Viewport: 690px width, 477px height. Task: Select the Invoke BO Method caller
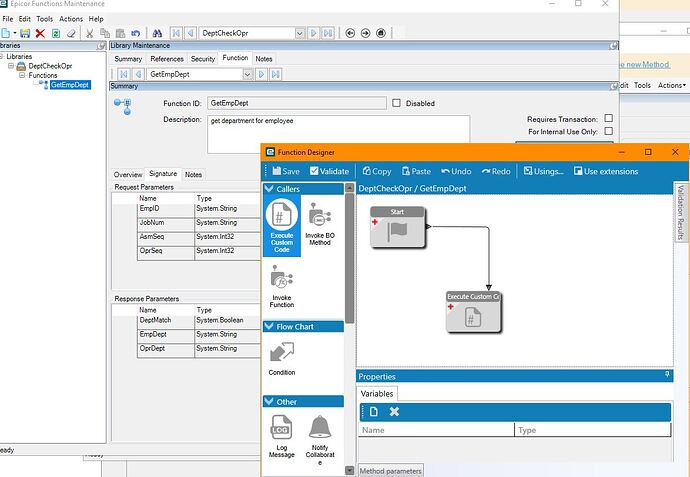coord(320,223)
